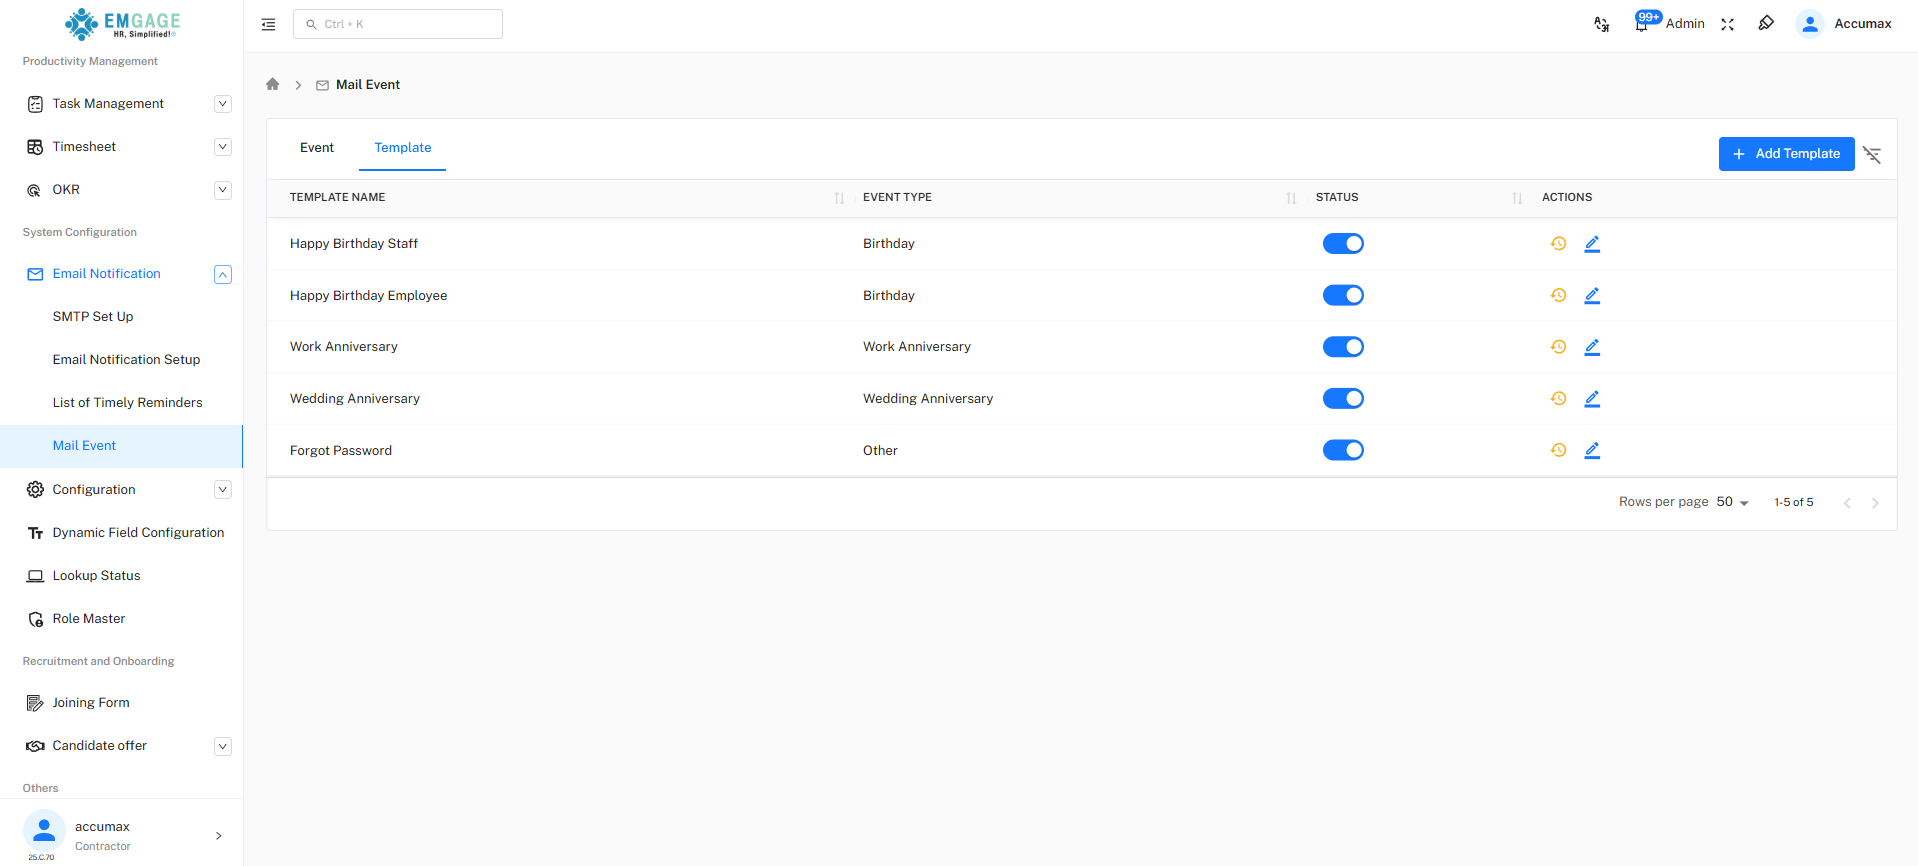The height and width of the screenshot is (866, 1918).
Task: Open Rows per page dropdown
Action: tap(1732, 502)
